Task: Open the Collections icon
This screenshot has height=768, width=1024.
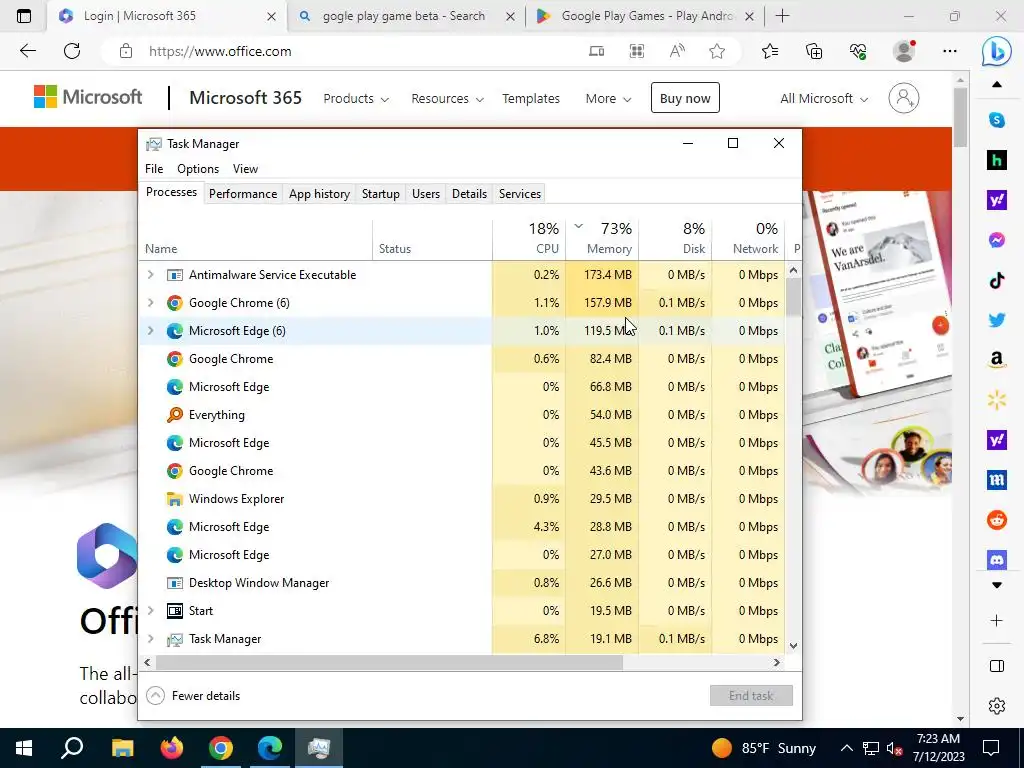Action: (814, 51)
